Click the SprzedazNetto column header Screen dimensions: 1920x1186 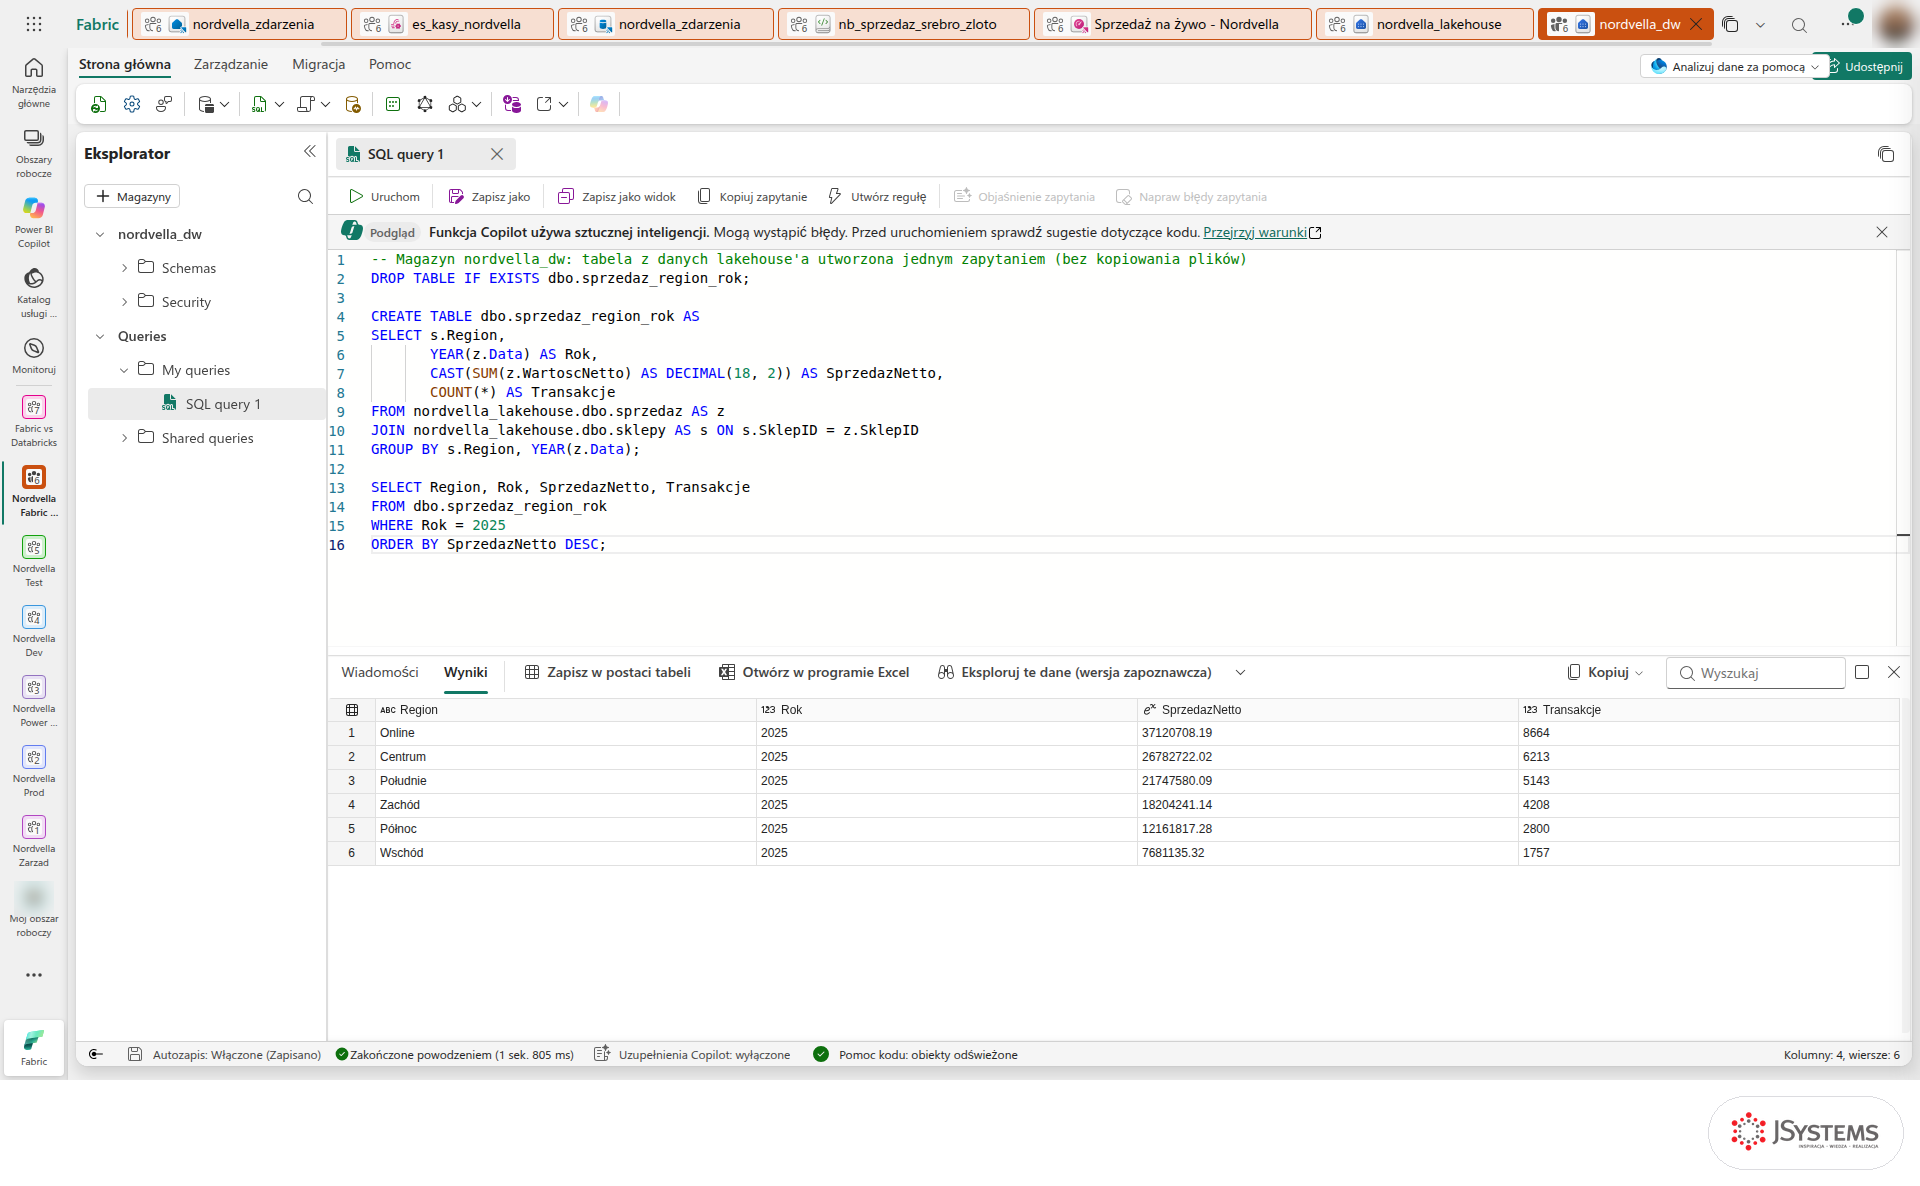(x=1327, y=710)
